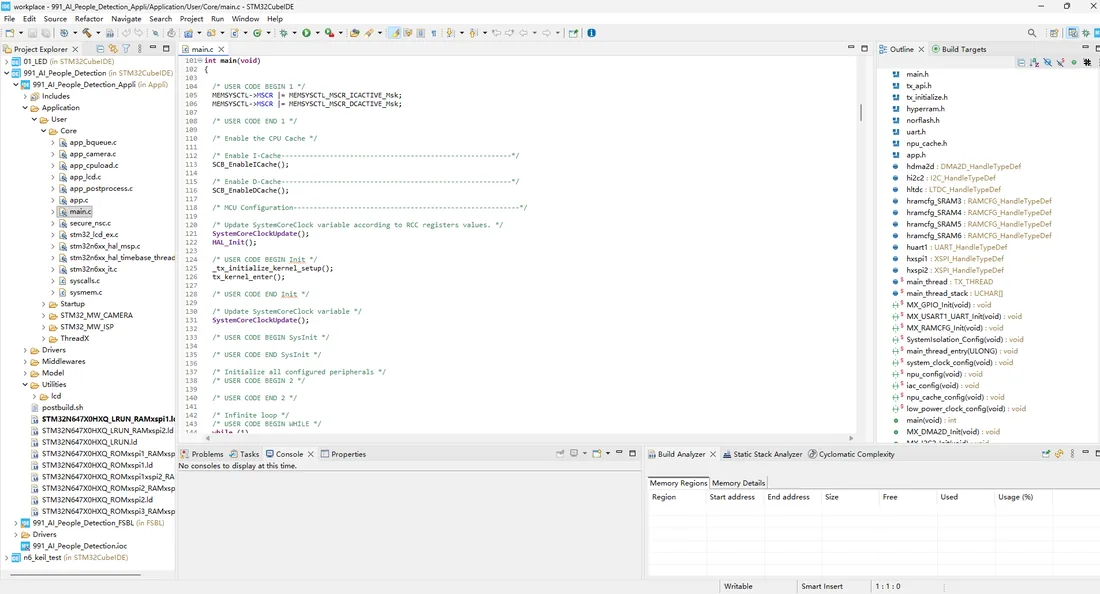1100x594 pixels.
Task: Open the Build hammer dropdown arrow
Action: tap(98, 33)
